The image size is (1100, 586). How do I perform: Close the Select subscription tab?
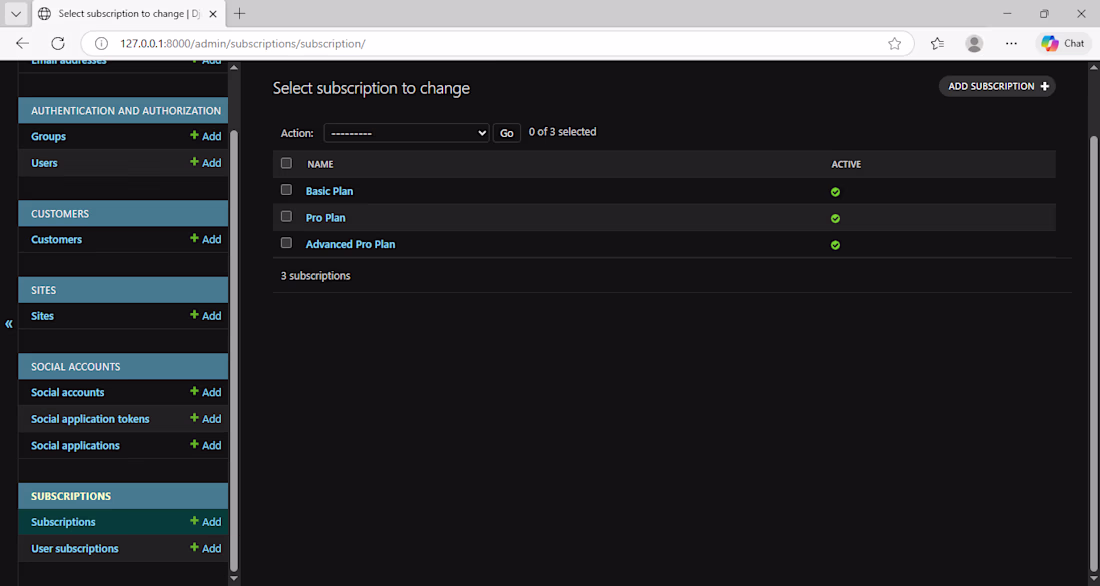point(213,13)
